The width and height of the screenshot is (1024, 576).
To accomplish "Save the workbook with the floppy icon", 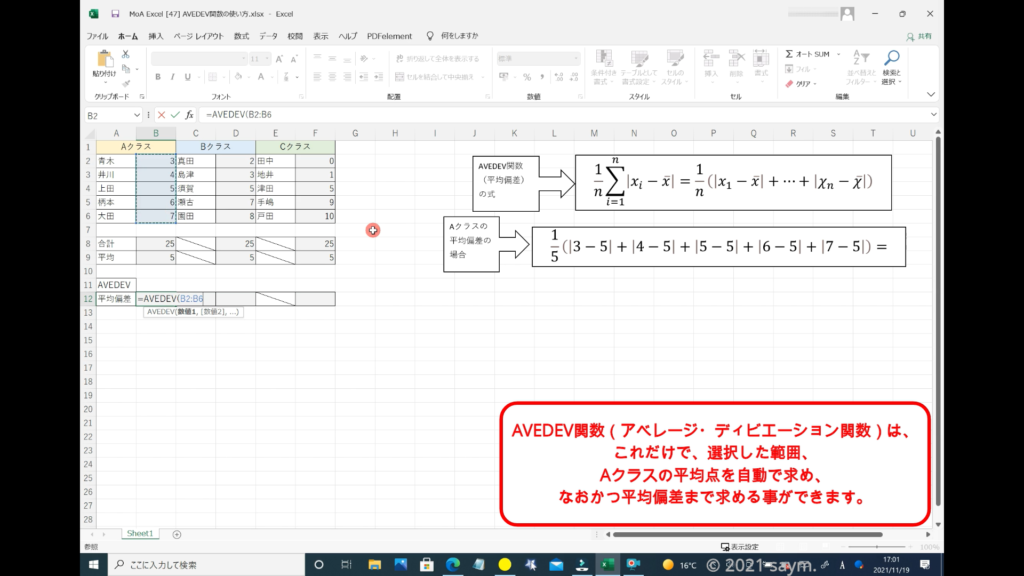I will 116,14.
